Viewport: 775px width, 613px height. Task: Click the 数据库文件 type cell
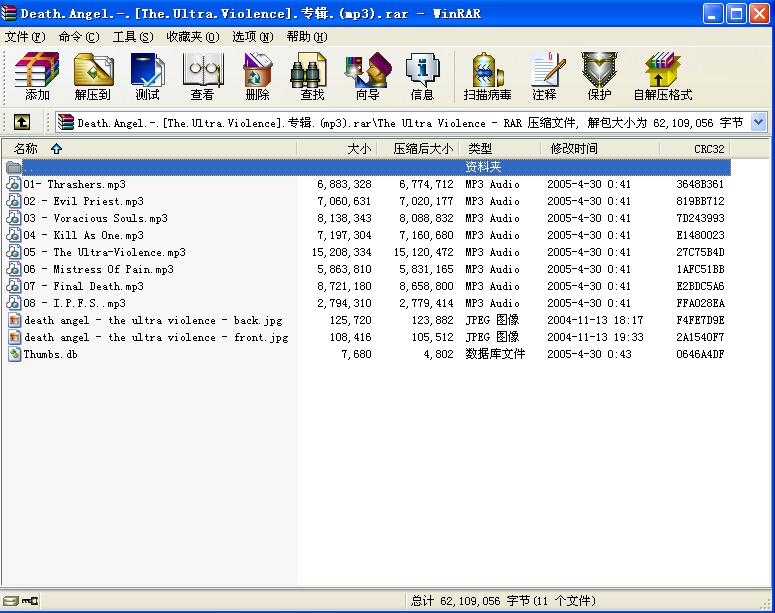click(495, 354)
